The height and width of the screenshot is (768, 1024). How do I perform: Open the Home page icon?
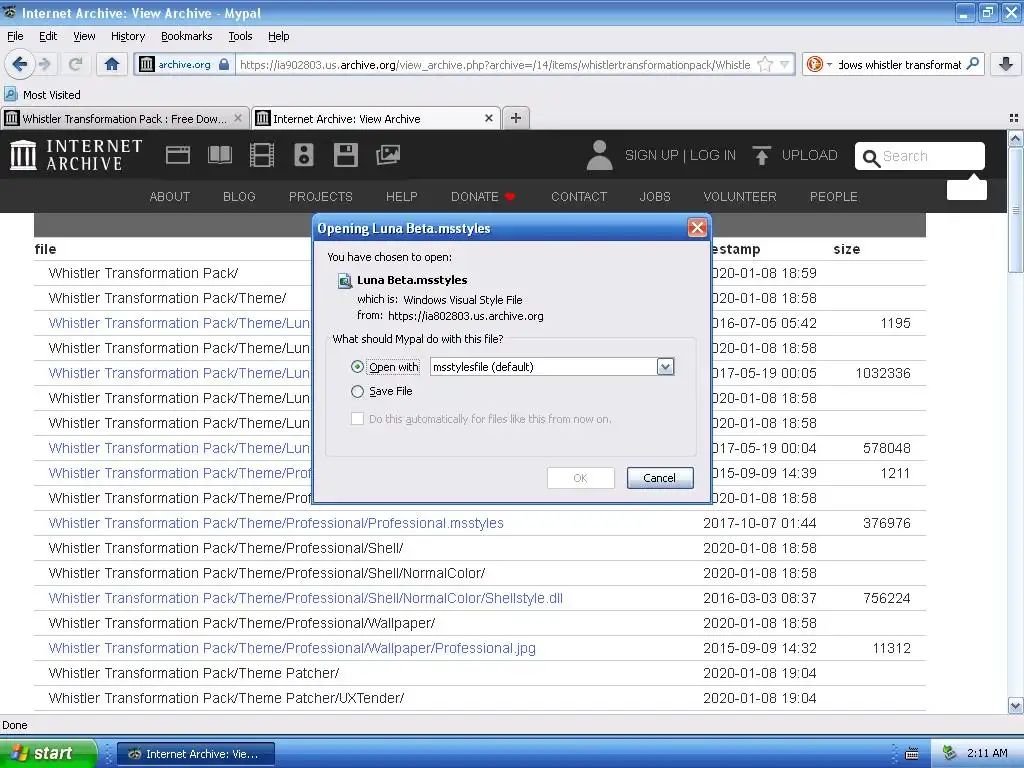tap(112, 64)
